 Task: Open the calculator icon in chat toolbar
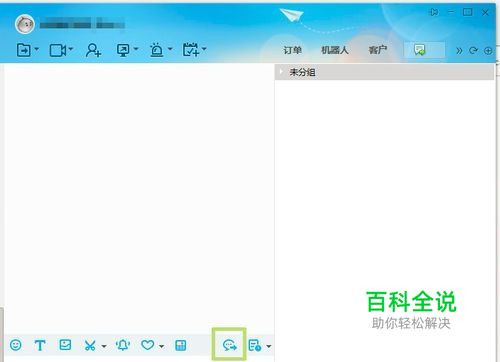(181, 345)
